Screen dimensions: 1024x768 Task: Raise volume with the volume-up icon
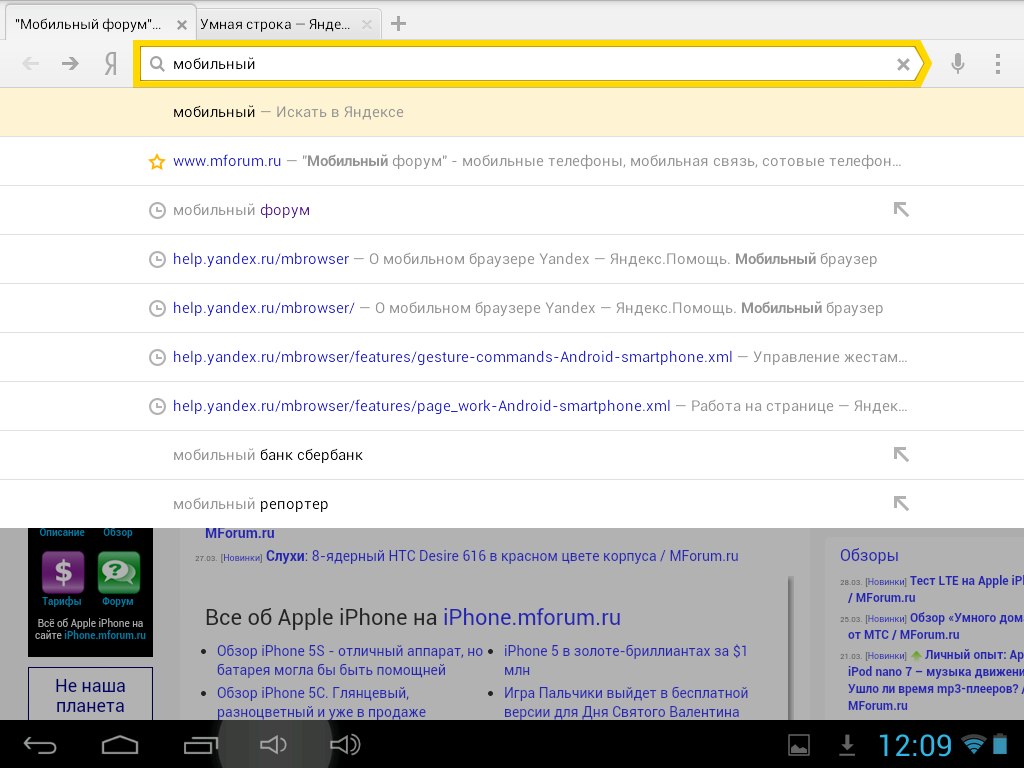point(345,744)
